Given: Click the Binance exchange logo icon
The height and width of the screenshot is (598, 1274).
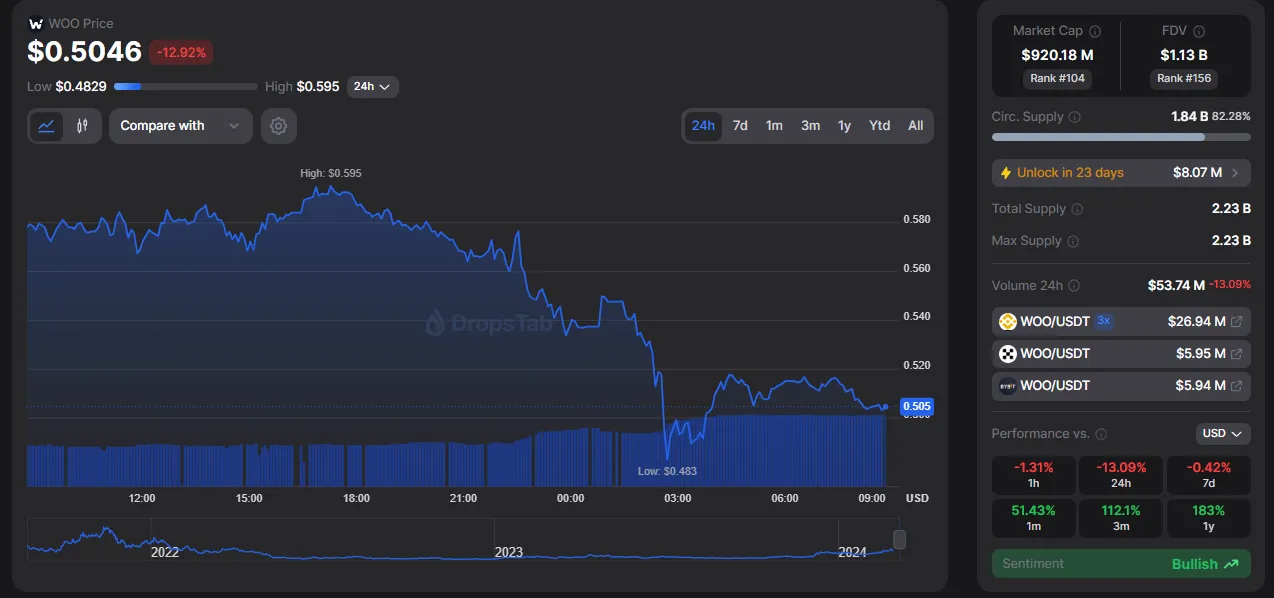Looking at the screenshot, I should [1008, 322].
